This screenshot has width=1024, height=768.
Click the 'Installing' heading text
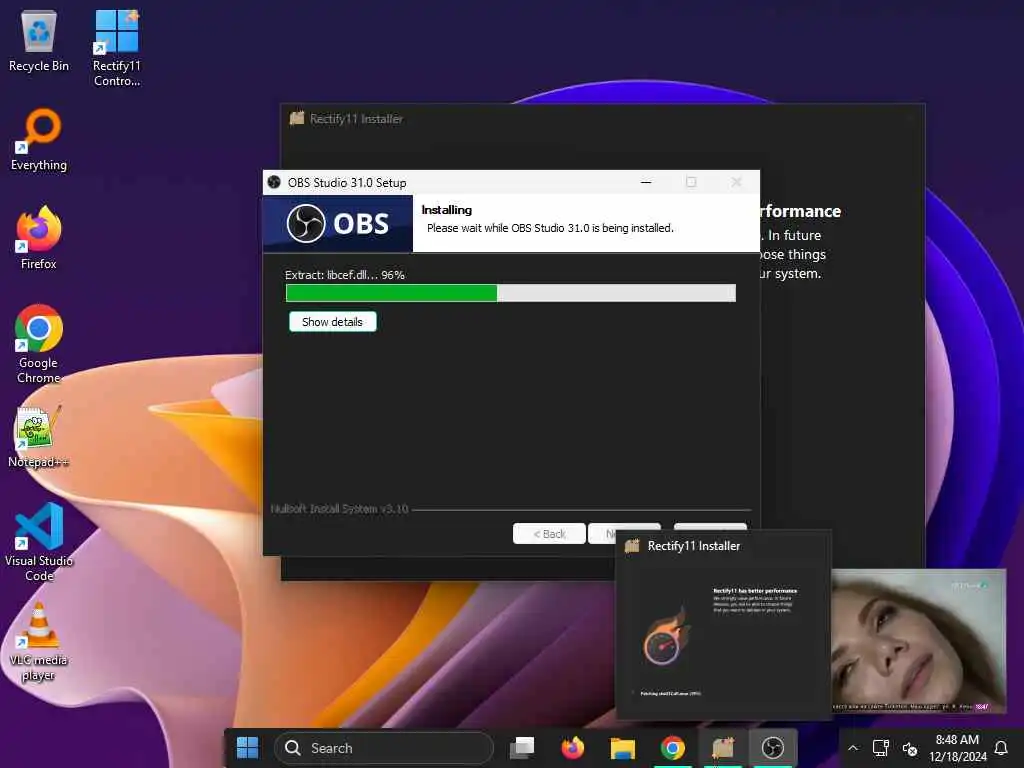pyautogui.click(x=447, y=210)
